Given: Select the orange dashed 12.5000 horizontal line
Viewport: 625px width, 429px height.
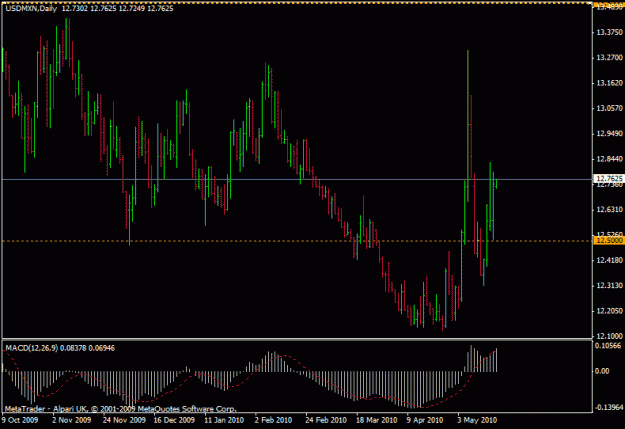Looking at the screenshot, I should (297, 241).
